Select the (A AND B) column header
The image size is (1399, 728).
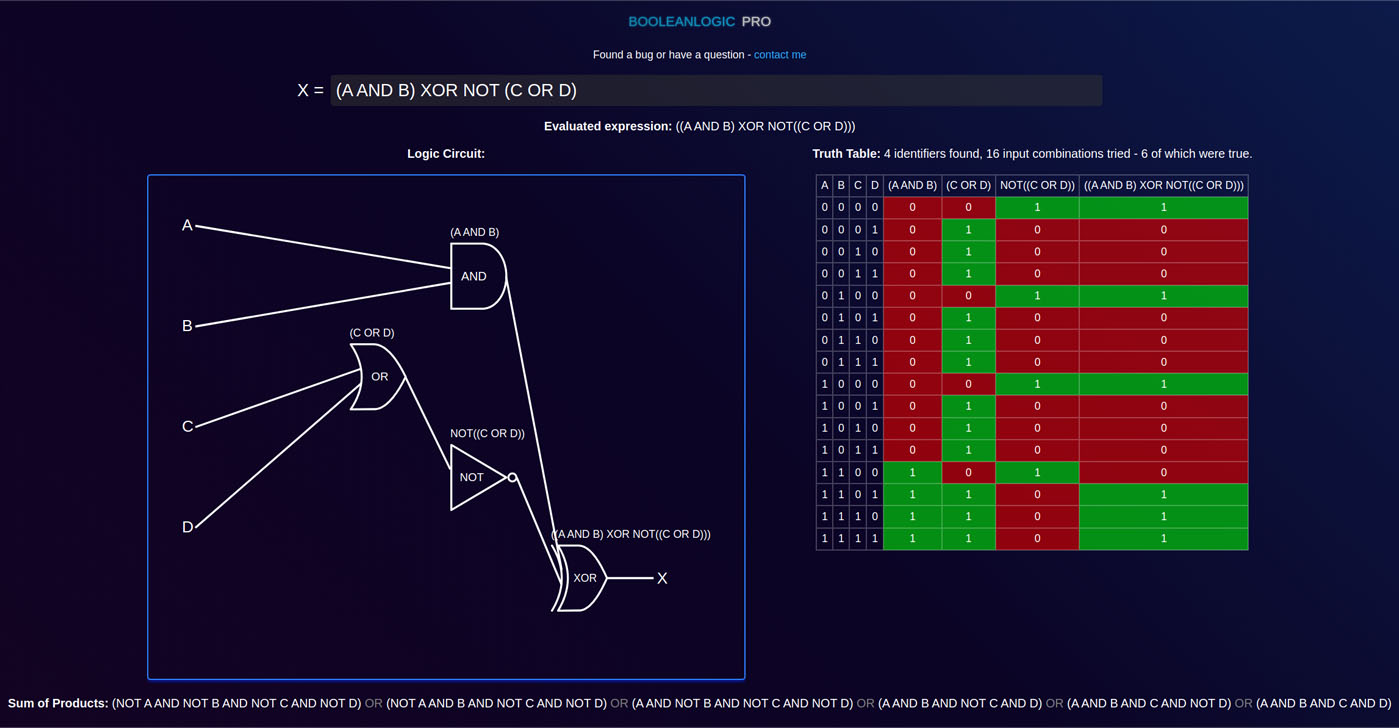coord(912,185)
